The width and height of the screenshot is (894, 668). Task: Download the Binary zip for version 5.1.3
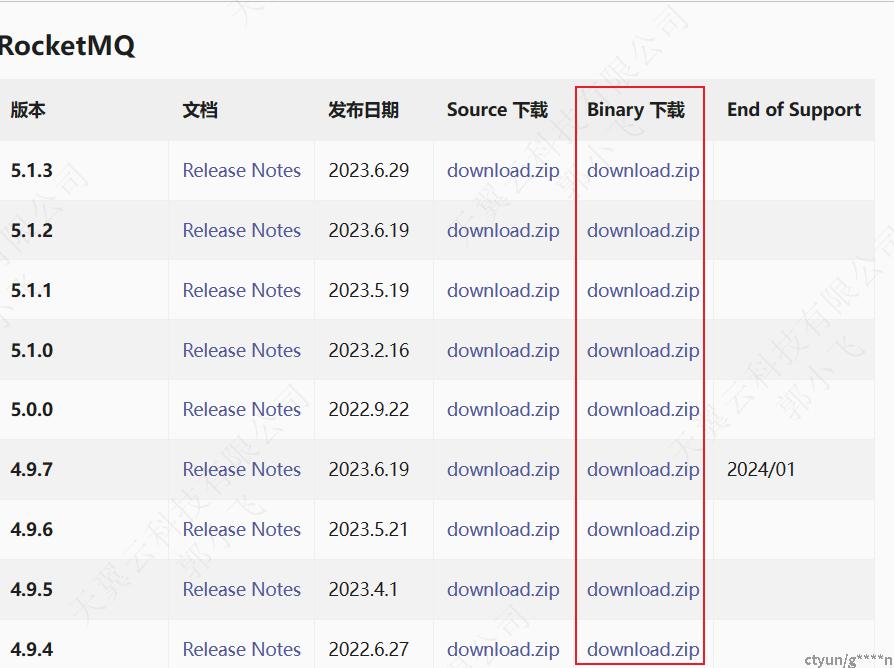(x=643, y=170)
